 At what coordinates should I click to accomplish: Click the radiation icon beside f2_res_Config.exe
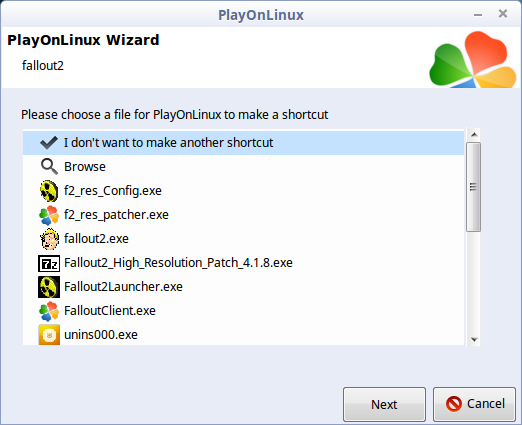click(49, 191)
